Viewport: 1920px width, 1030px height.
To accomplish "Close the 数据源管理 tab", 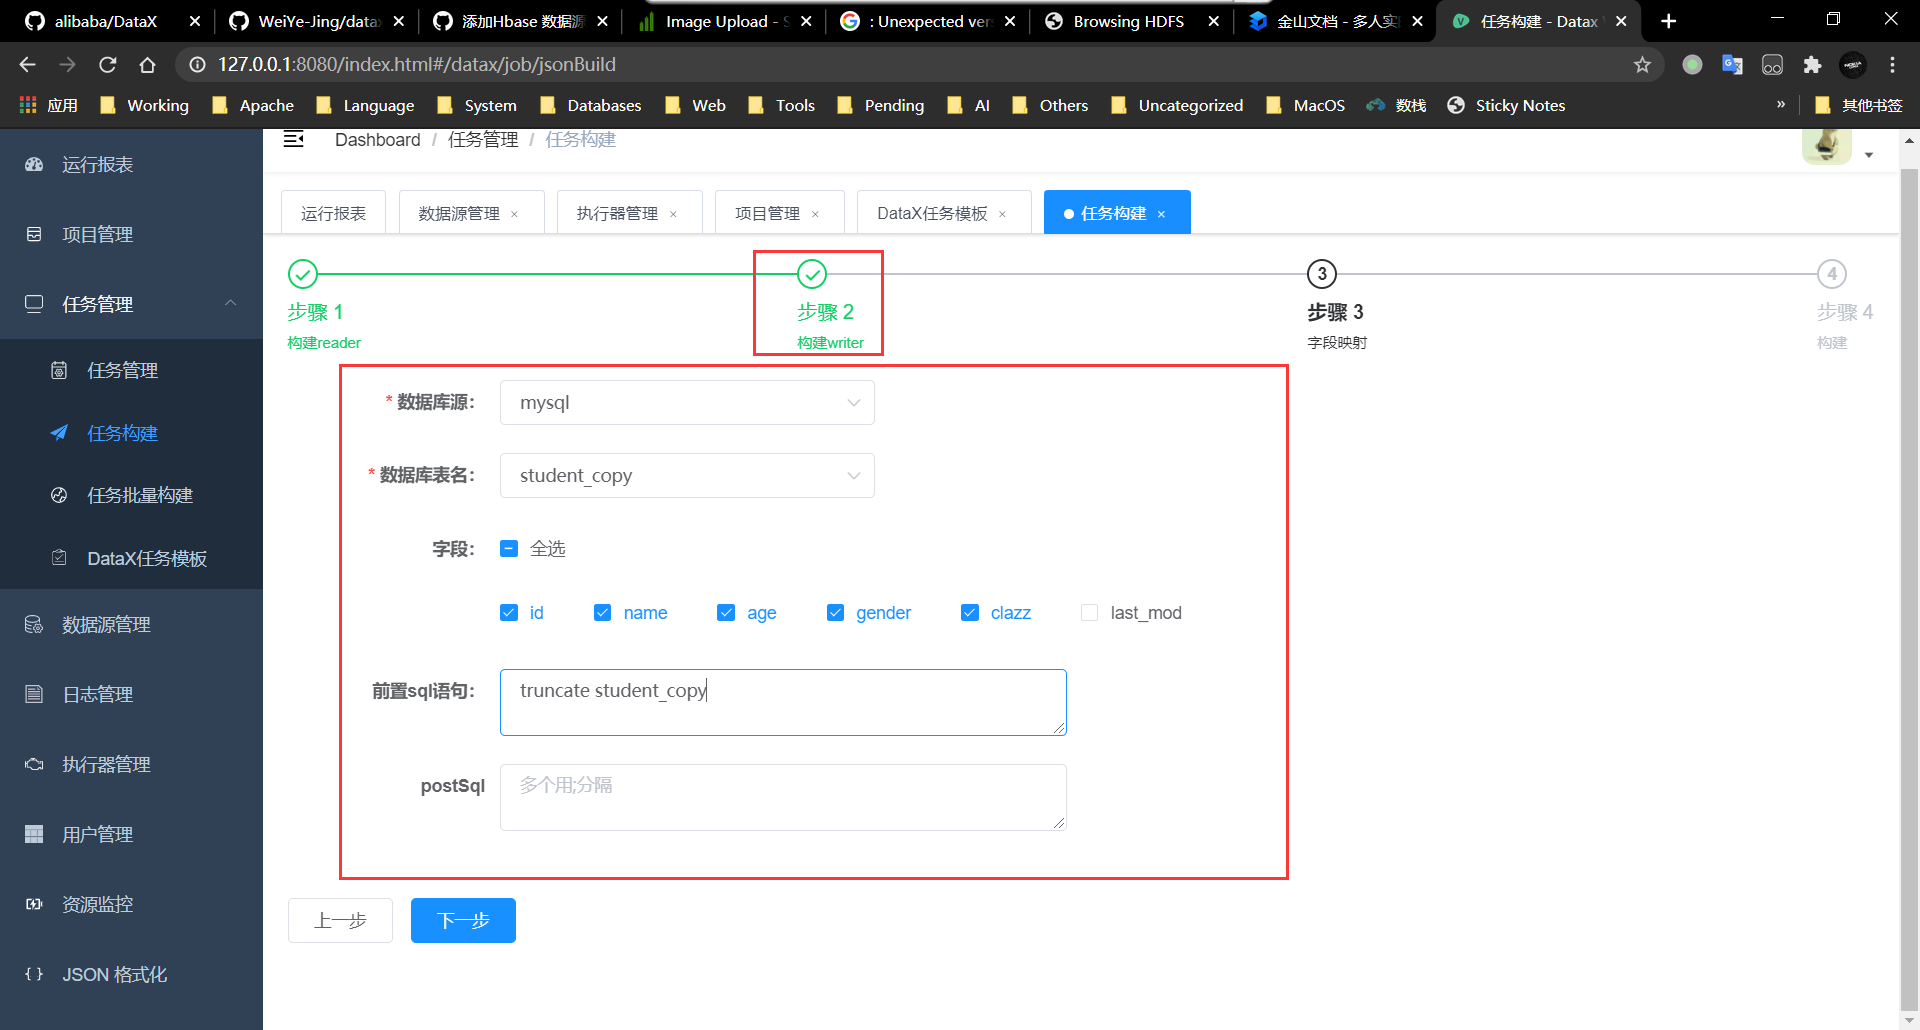I will (515, 214).
